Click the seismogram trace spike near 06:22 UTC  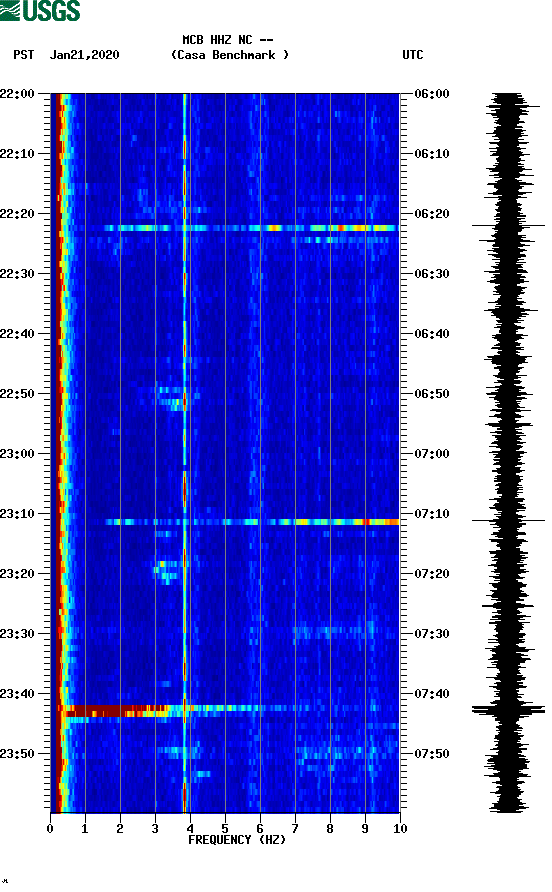(508, 226)
